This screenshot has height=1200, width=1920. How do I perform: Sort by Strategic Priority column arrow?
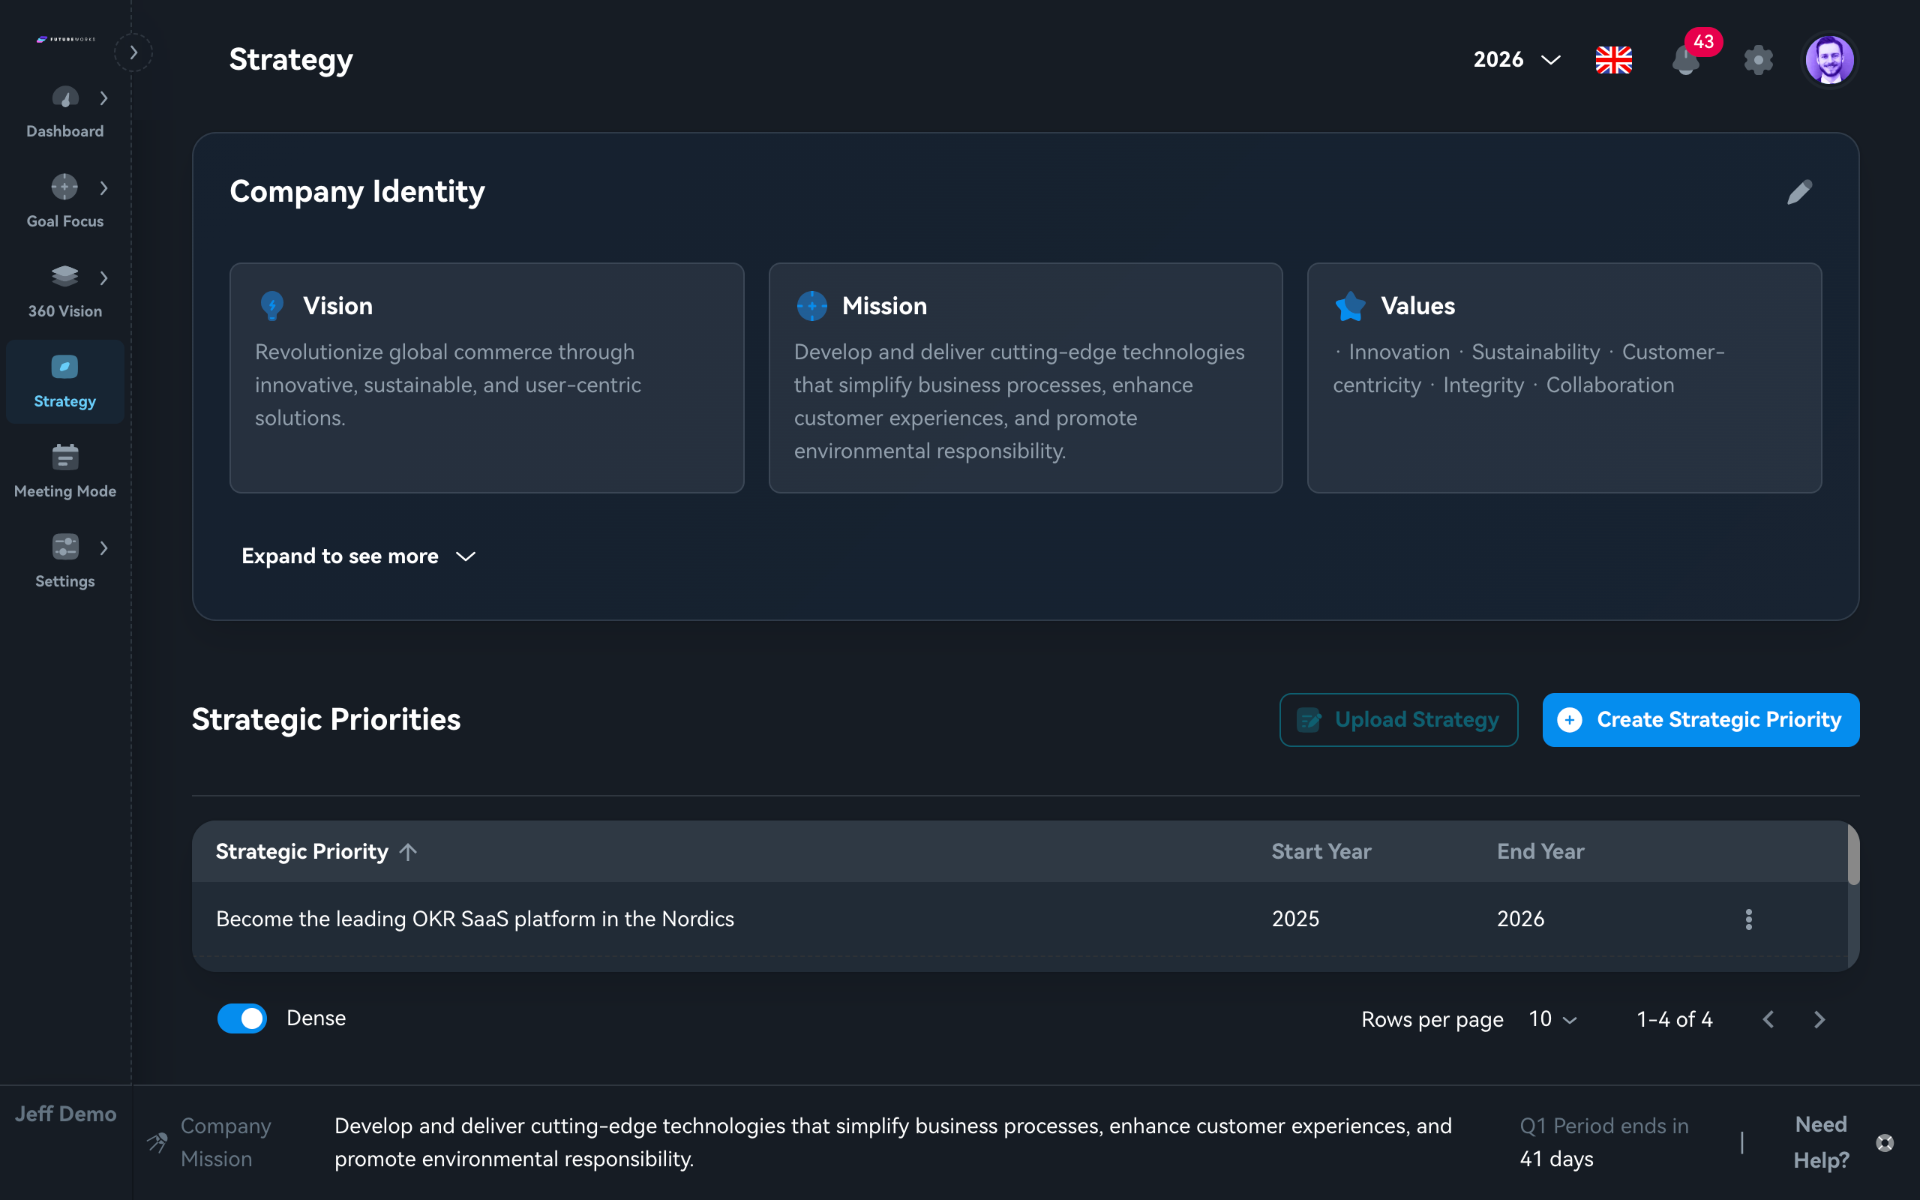point(408,852)
